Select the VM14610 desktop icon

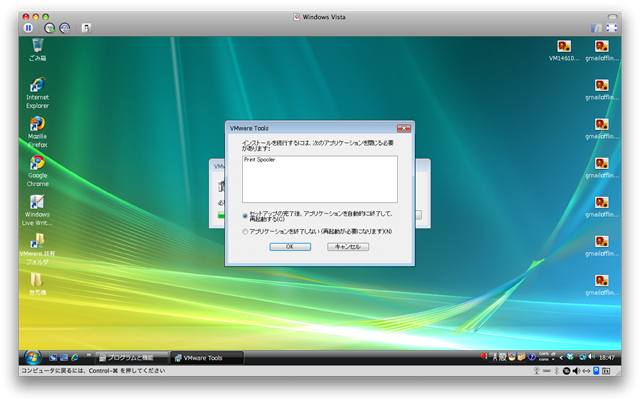pos(564,50)
